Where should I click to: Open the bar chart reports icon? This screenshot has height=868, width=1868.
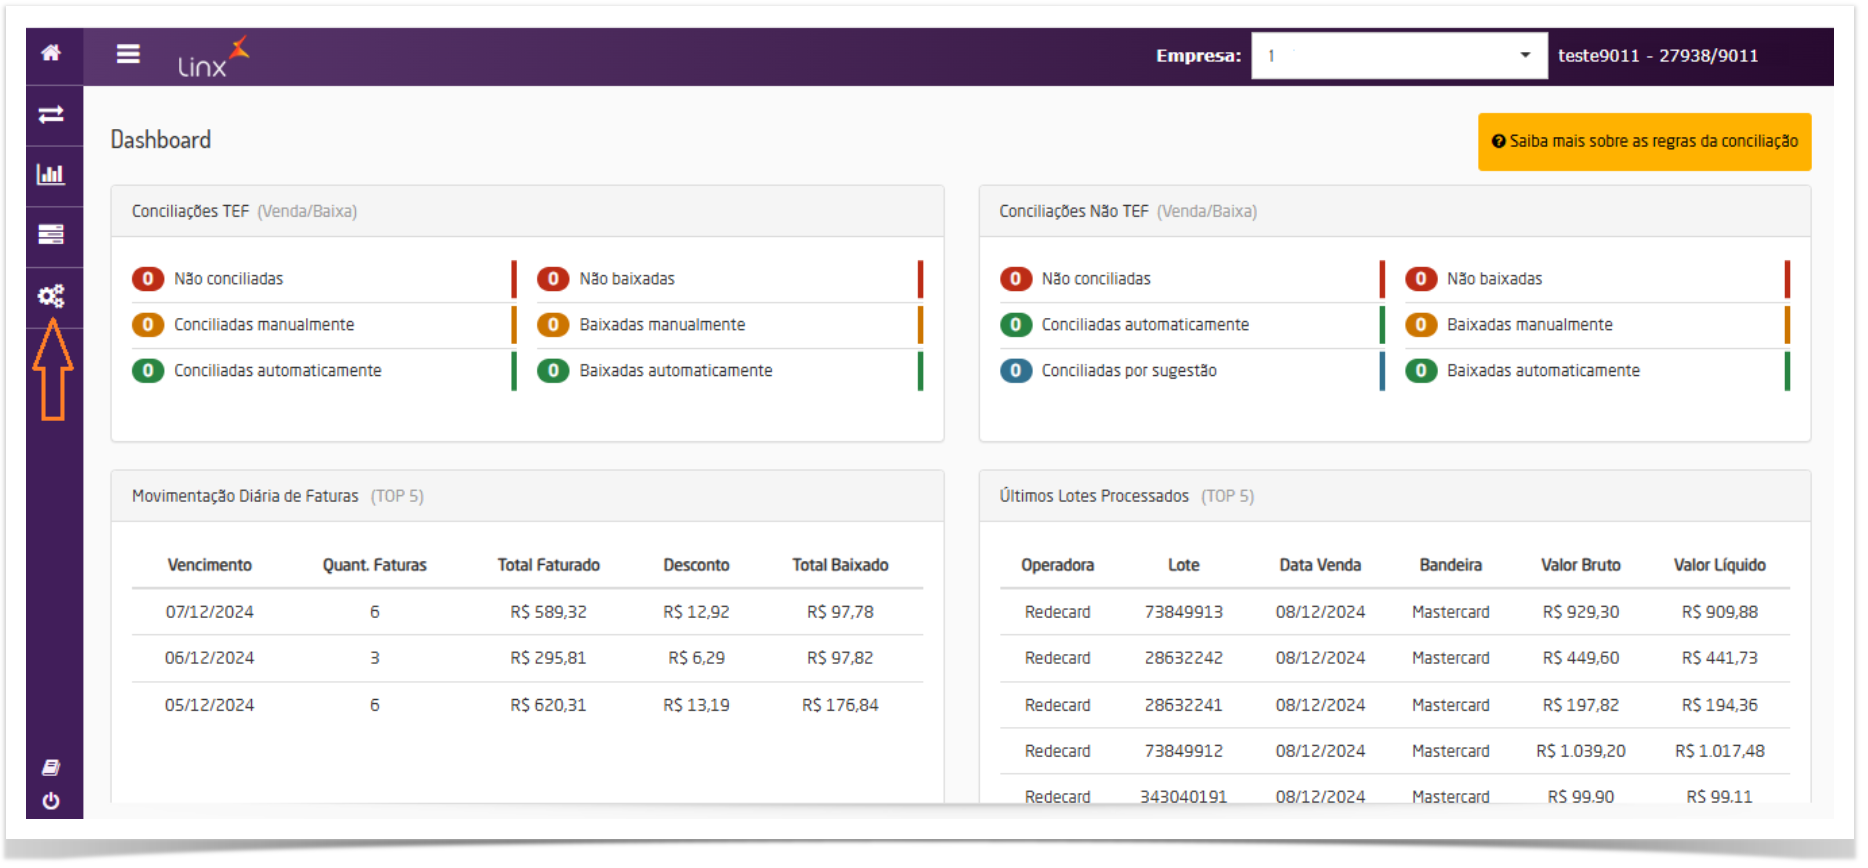tap(51, 175)
